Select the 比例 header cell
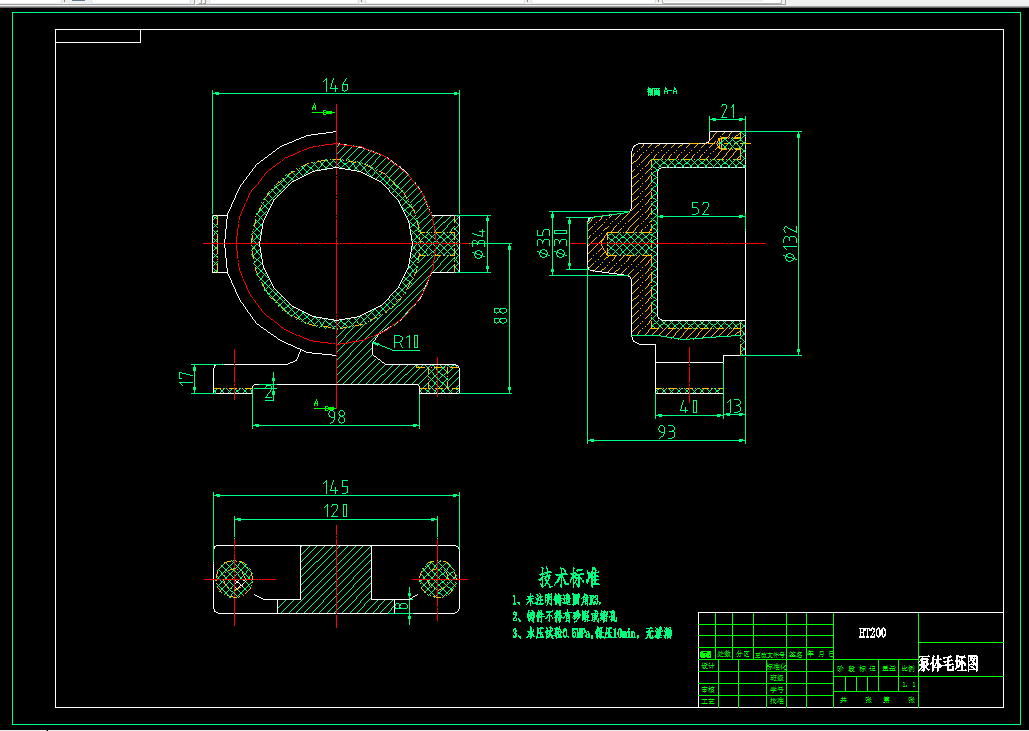Image resolution: width=1029 pixels, height=731 pixels. pos(908,668)
